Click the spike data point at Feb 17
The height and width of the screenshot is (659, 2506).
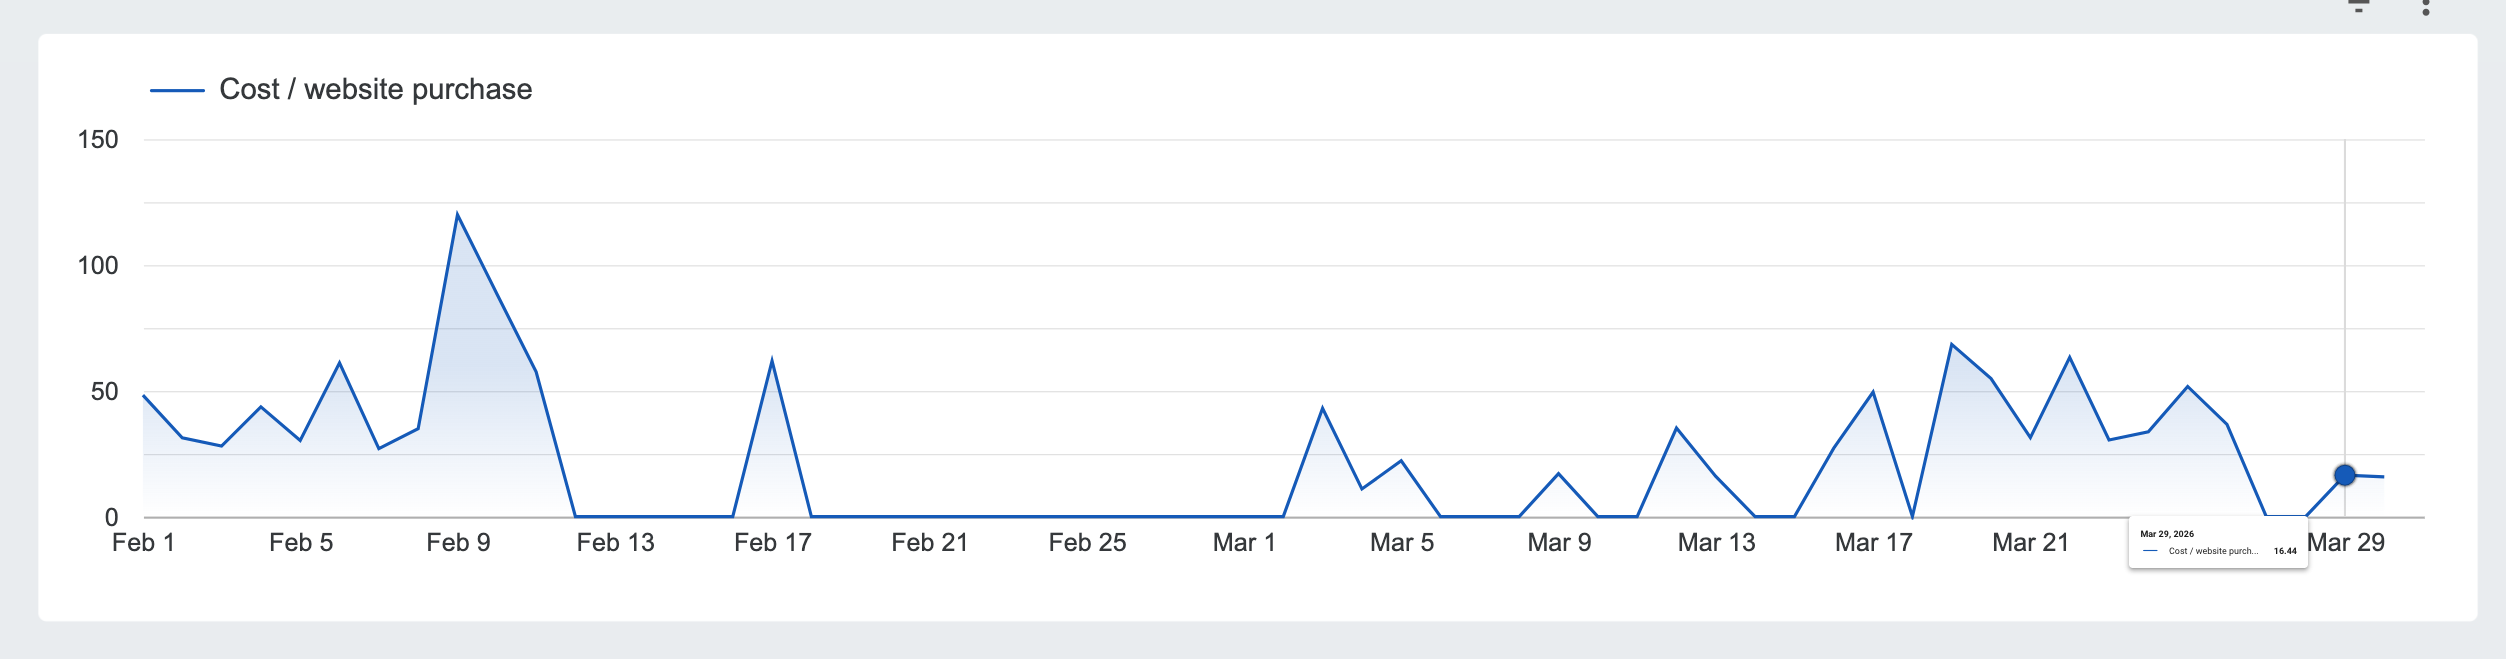click(x=772, y=356)
